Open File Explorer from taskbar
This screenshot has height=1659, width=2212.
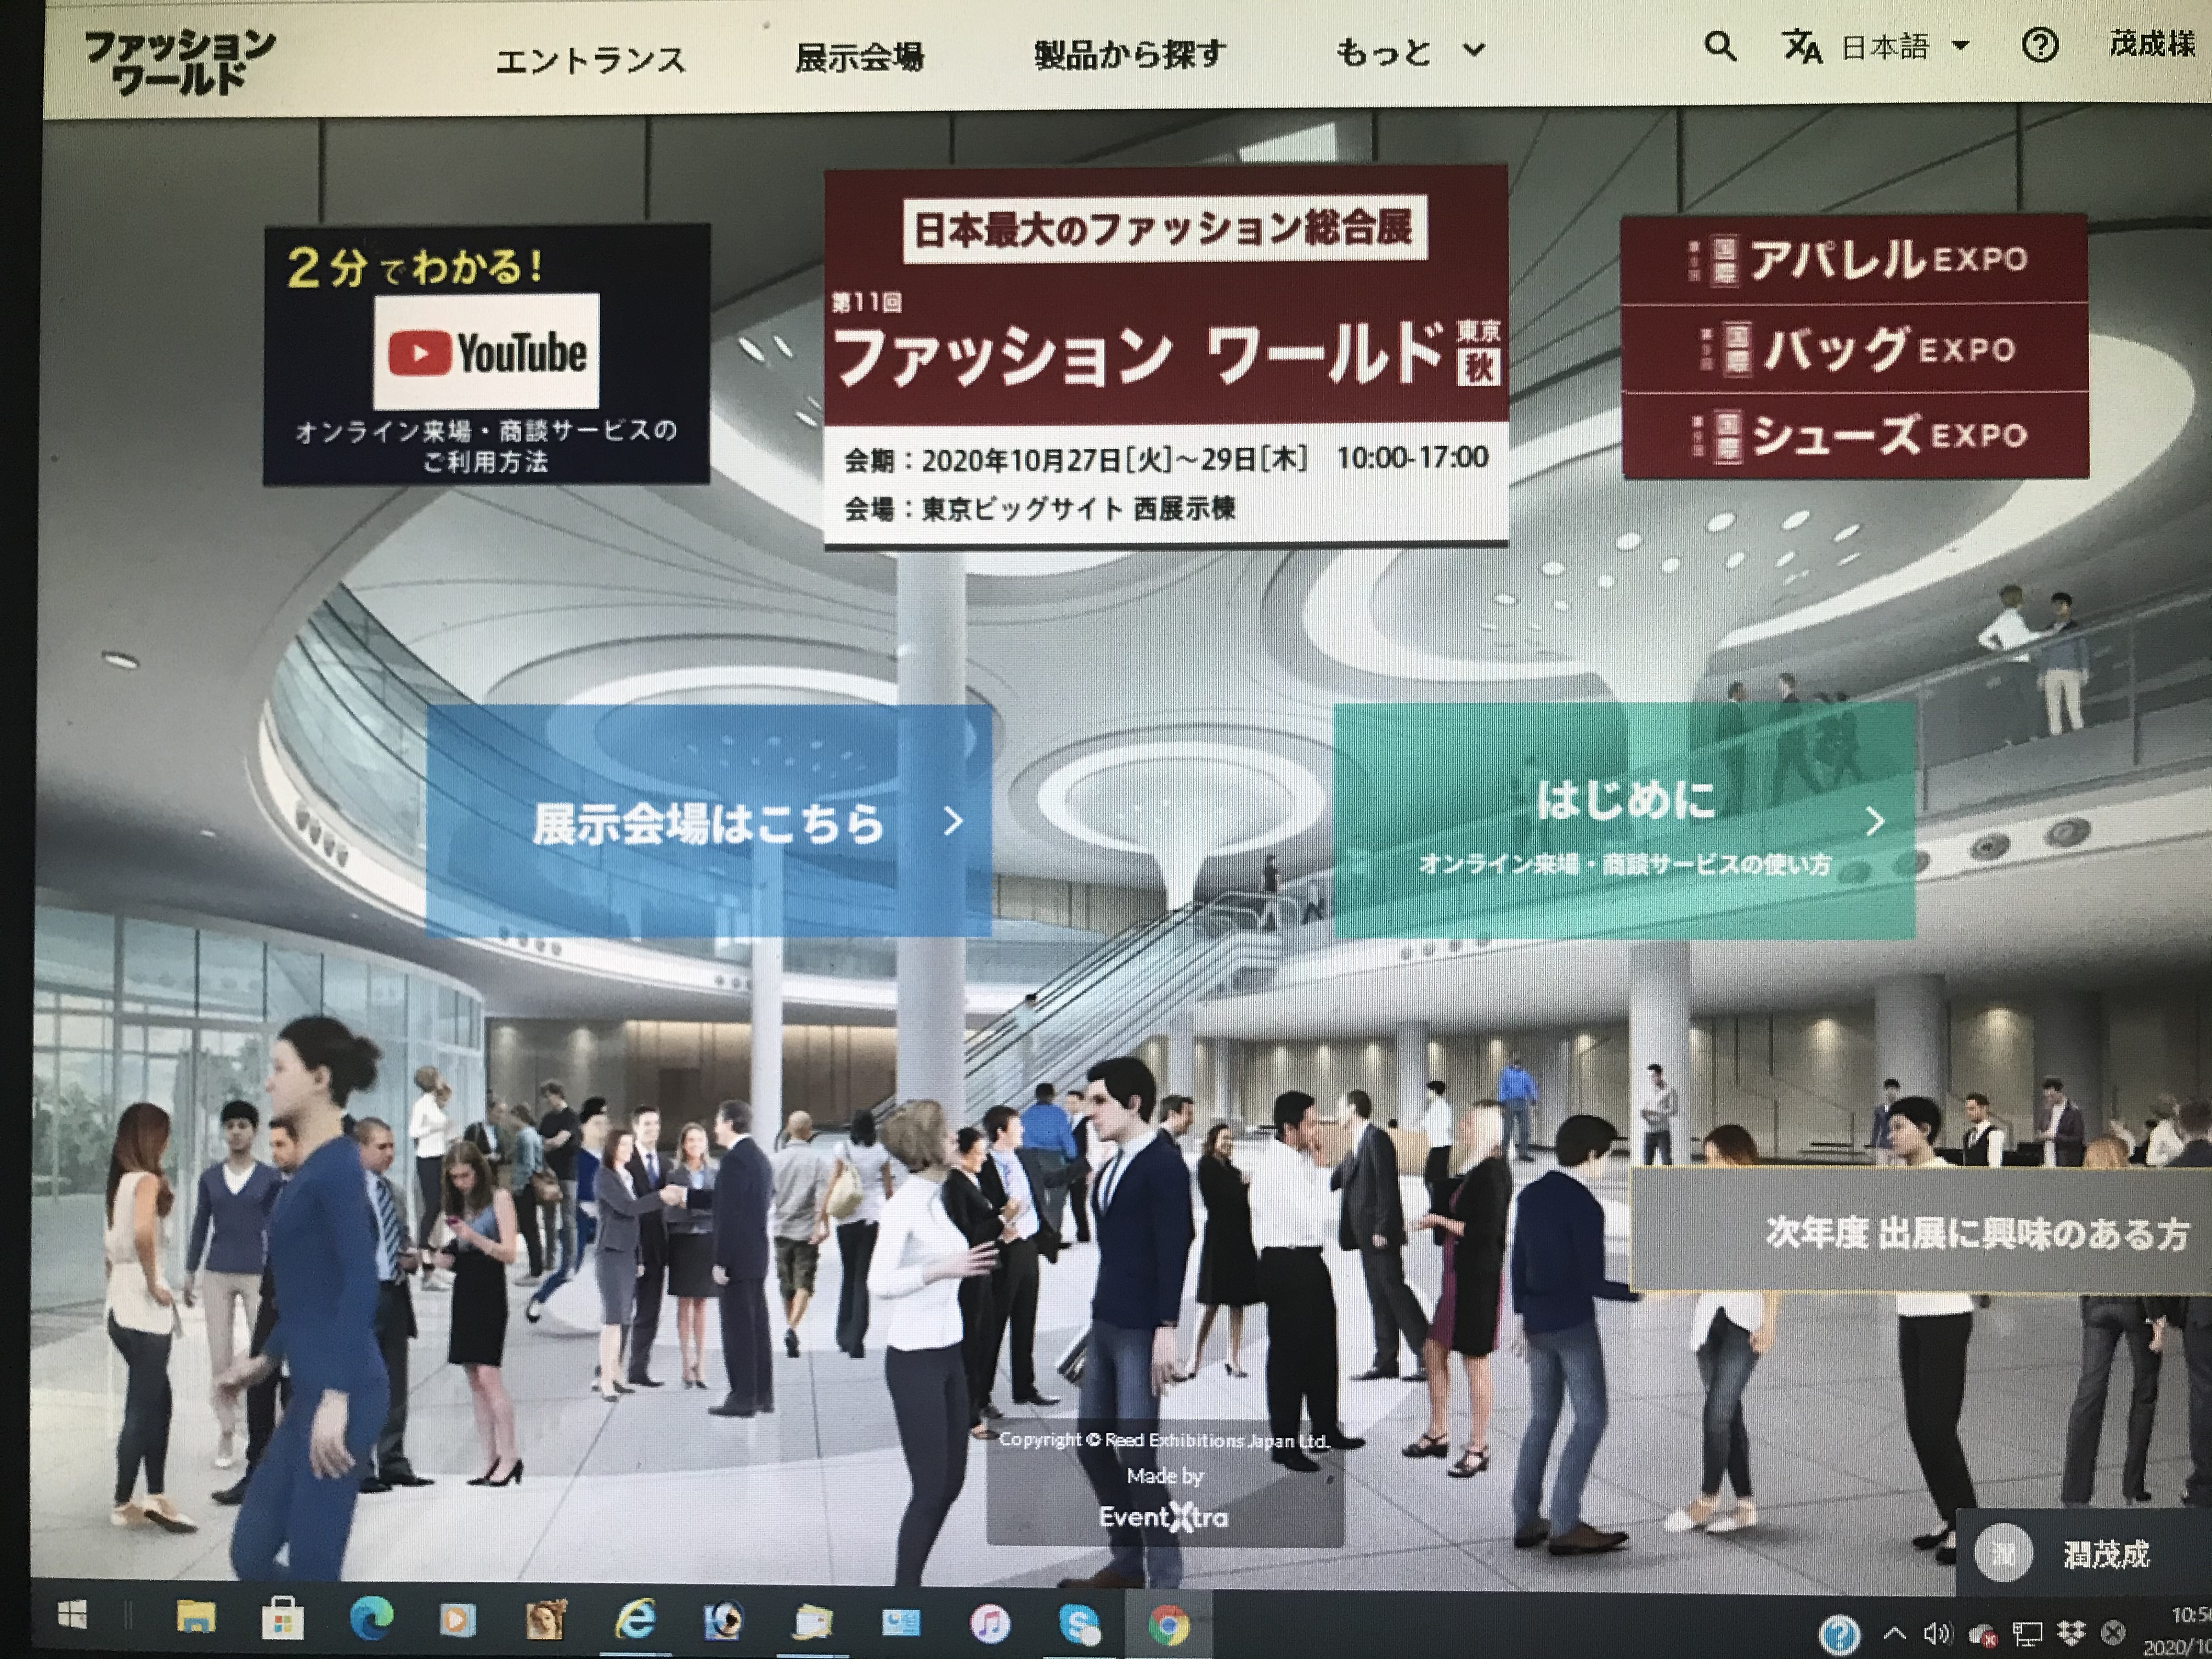pos(196,1617)
